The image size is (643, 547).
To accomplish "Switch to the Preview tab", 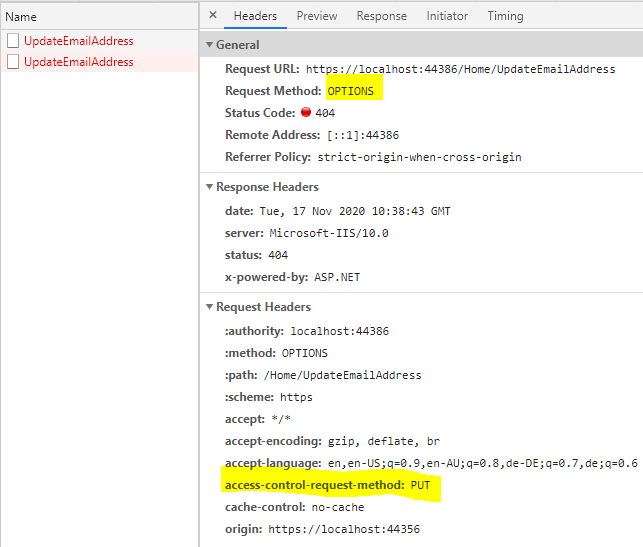I will click(317, 16).
